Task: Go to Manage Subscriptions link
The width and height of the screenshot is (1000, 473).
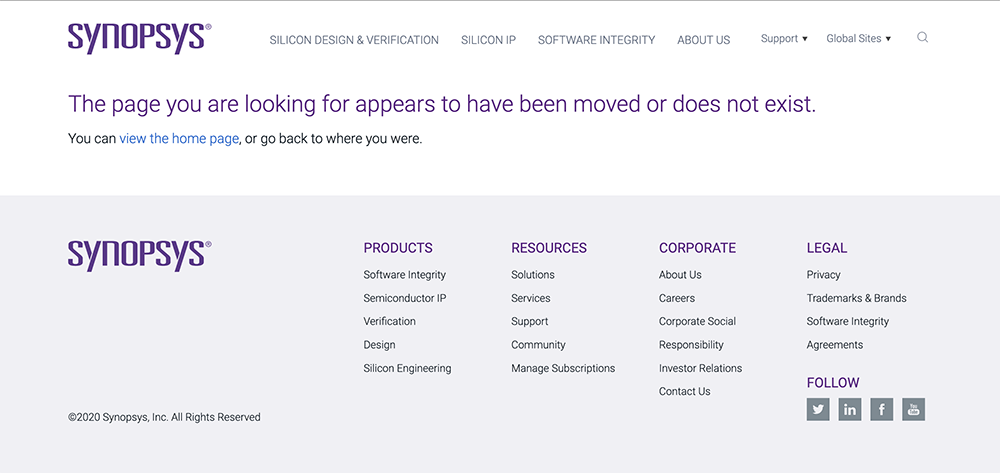Action: coord(563,368)
